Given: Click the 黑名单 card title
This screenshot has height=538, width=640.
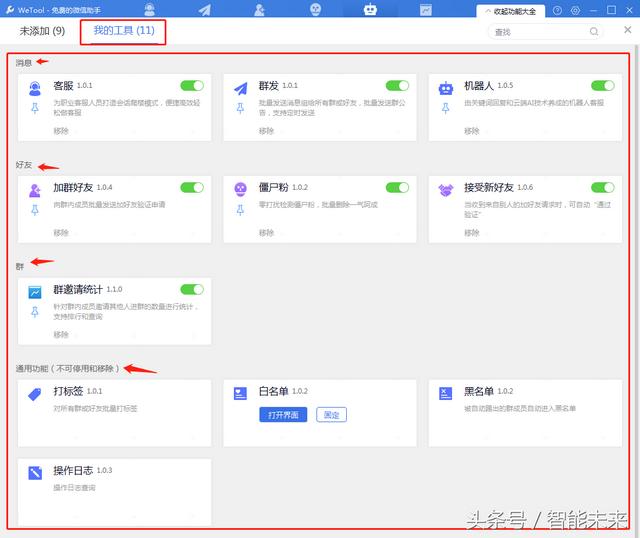Looking at the screenshot, I should 479,391.
